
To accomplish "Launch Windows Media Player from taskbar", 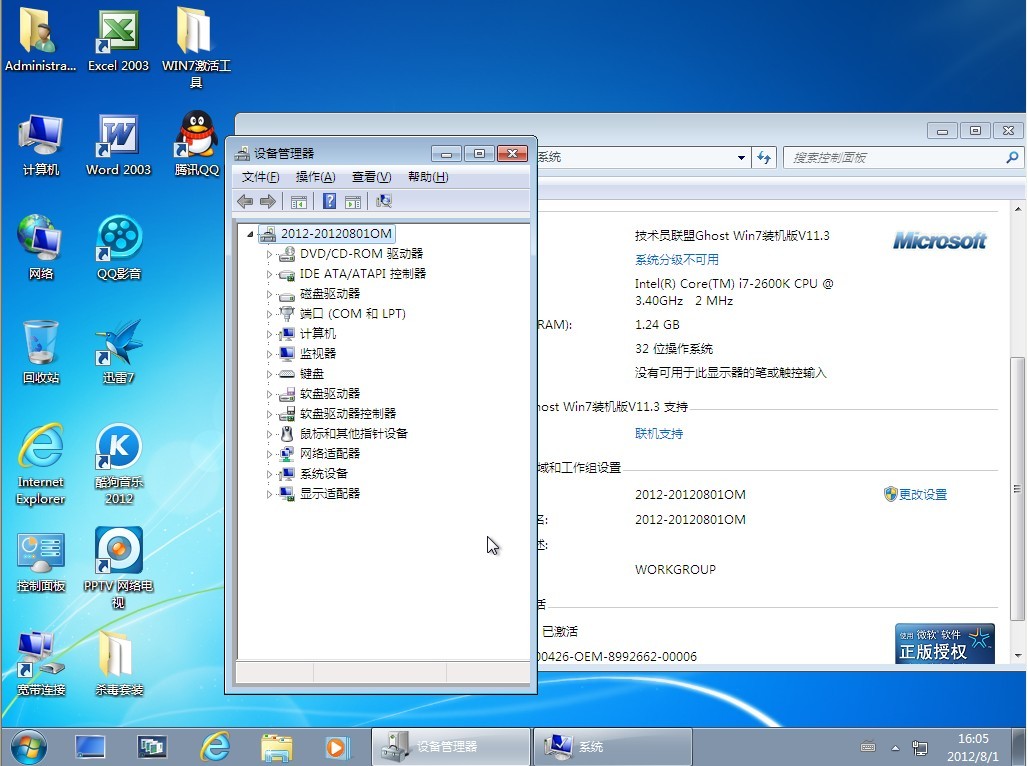I will [x=337, y=747].
